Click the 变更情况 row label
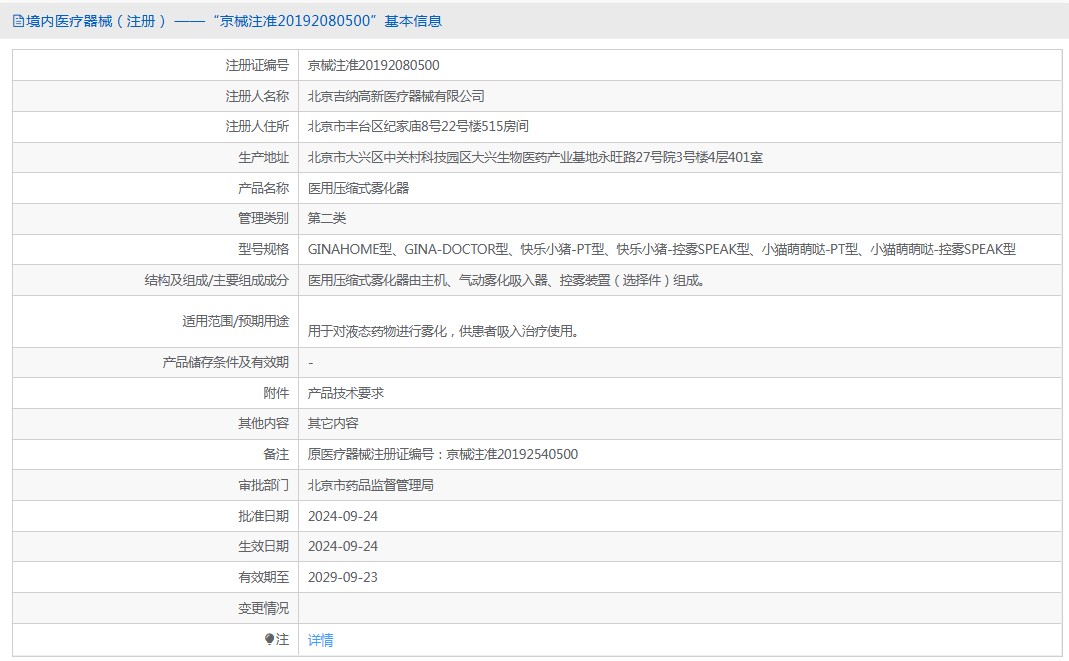The image size is (1069, 661). [263, 608]
